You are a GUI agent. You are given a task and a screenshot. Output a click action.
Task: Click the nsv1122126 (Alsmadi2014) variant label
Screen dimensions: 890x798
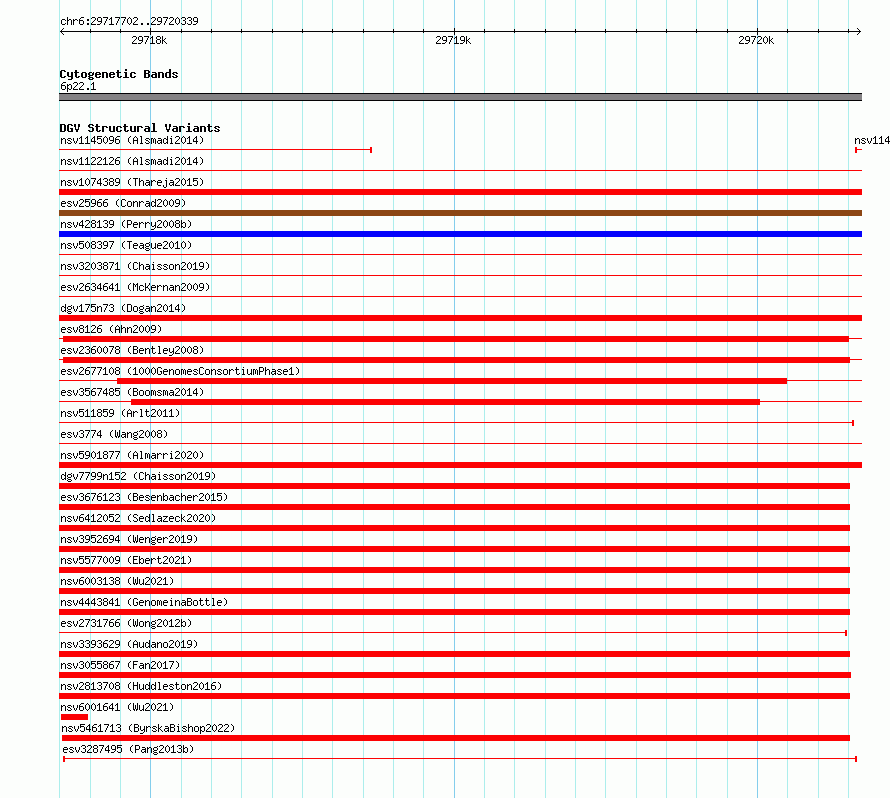(x=132, y=161)
